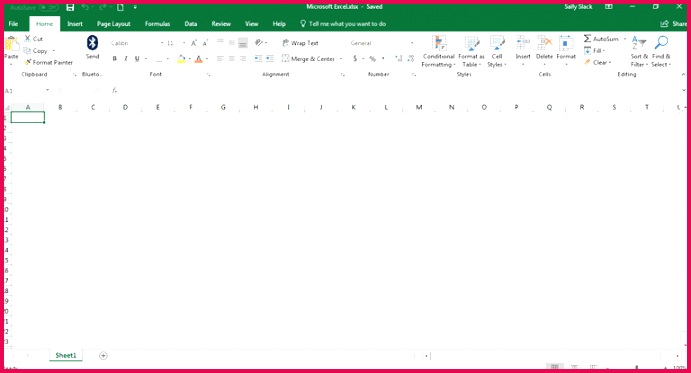Viewport: 691px width, 373px height.
Task: Center the text horizontally
Action: [x=231, y=59]
